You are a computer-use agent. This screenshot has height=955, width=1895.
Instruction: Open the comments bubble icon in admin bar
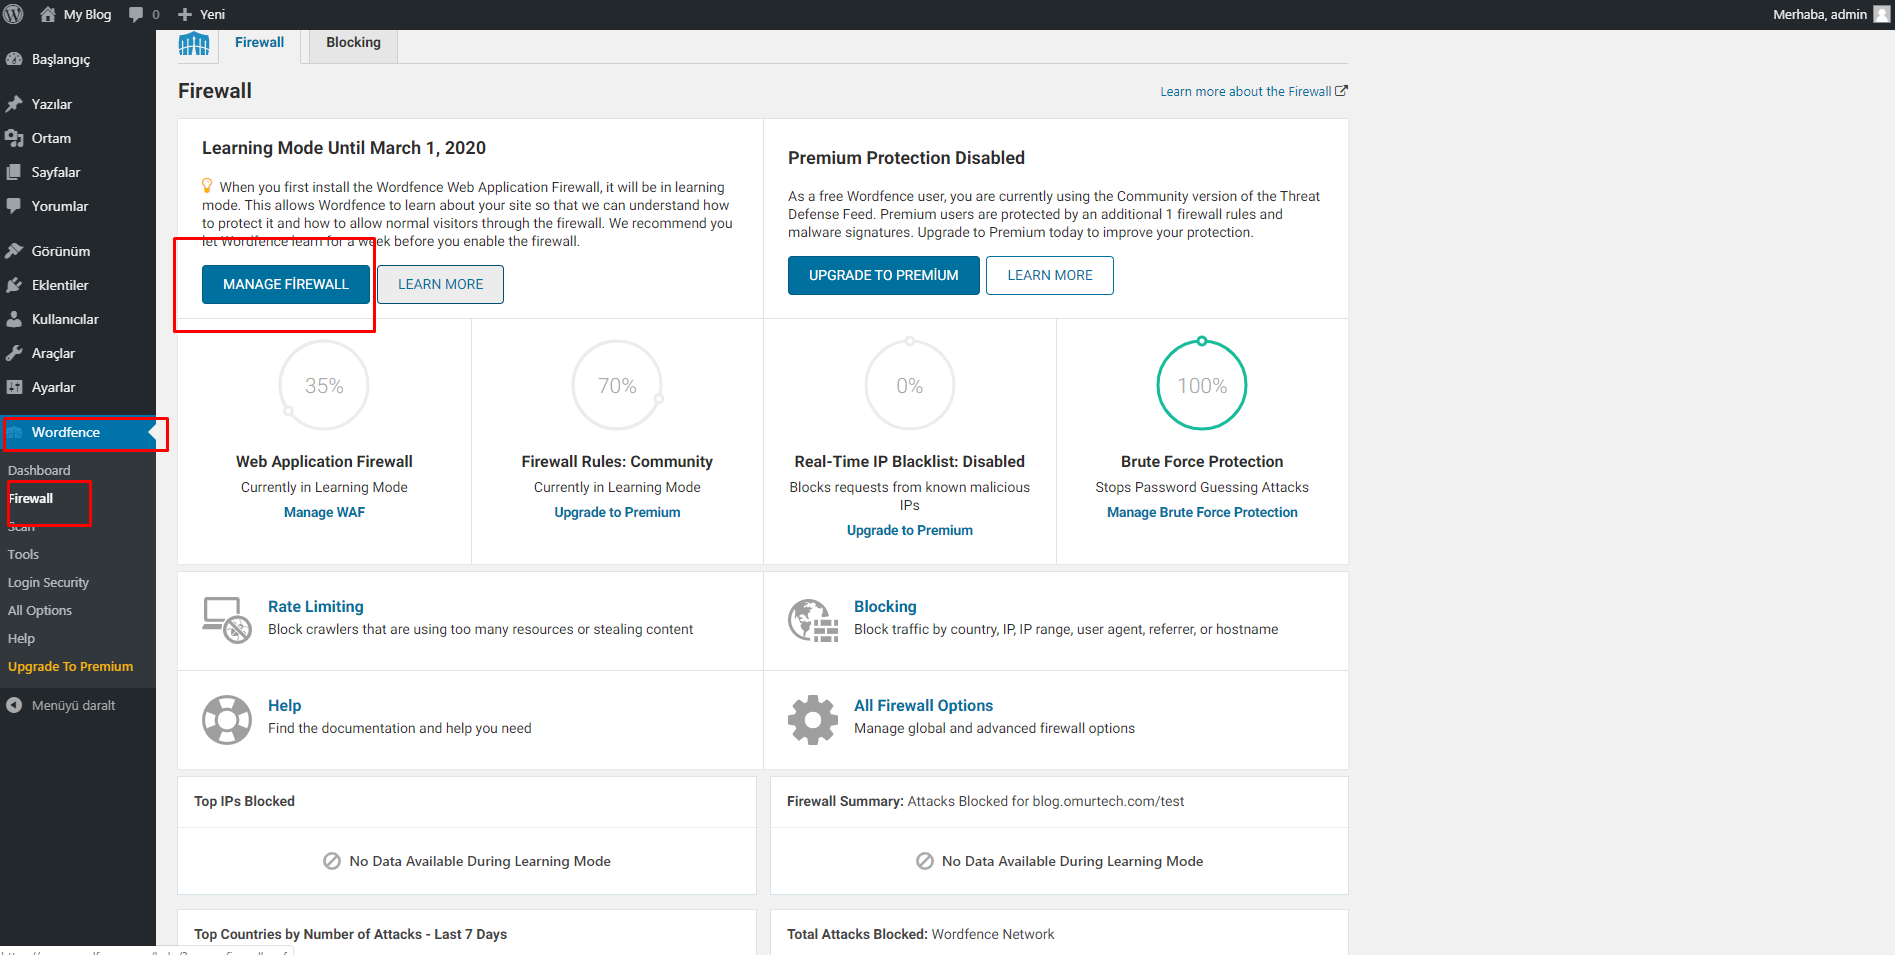tap(136, 14)
